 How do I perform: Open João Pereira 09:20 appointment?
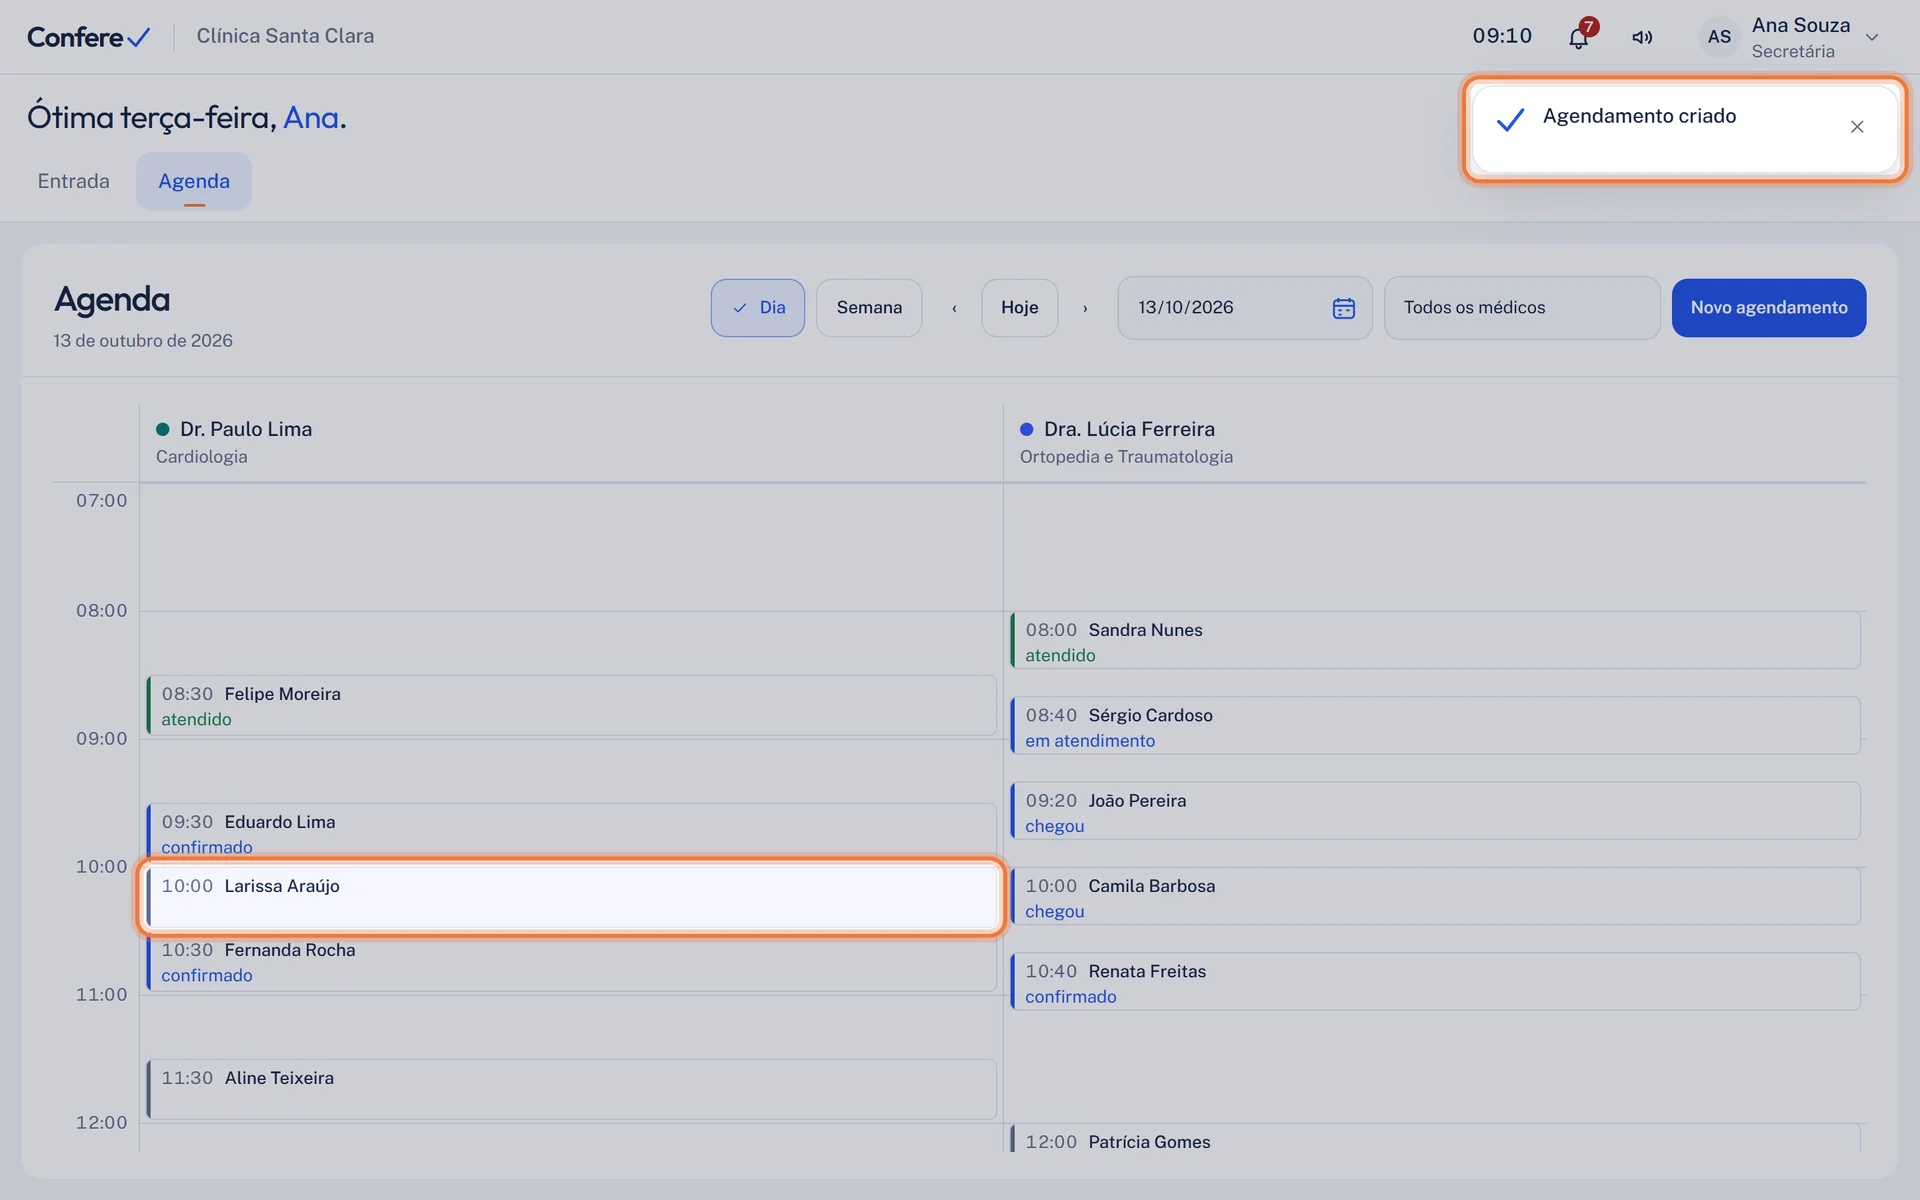click(1436, 811)
